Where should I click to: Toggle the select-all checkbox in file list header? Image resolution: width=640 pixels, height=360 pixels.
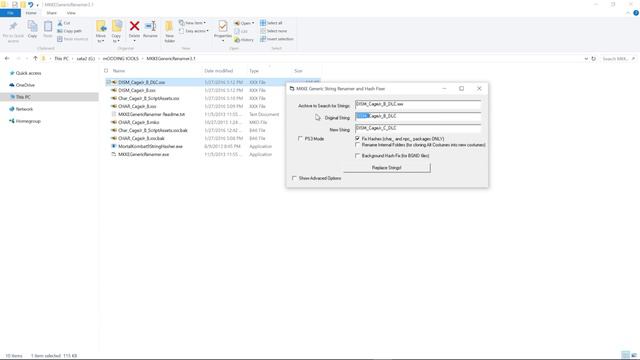pos(106,71)
